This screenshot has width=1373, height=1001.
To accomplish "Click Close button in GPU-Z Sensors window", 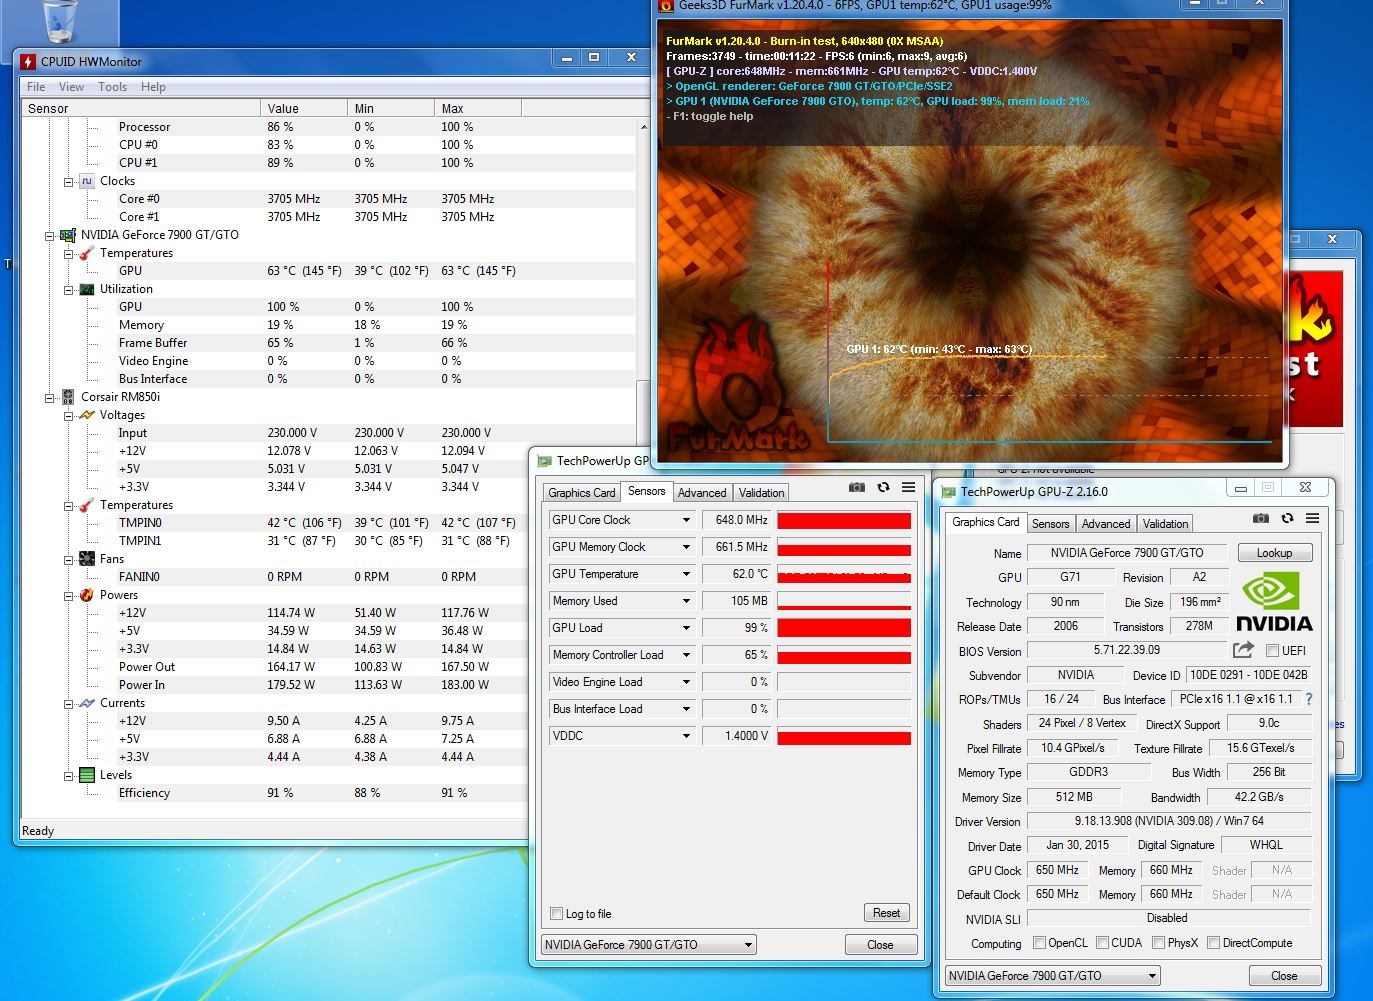I will pos(880,945).
